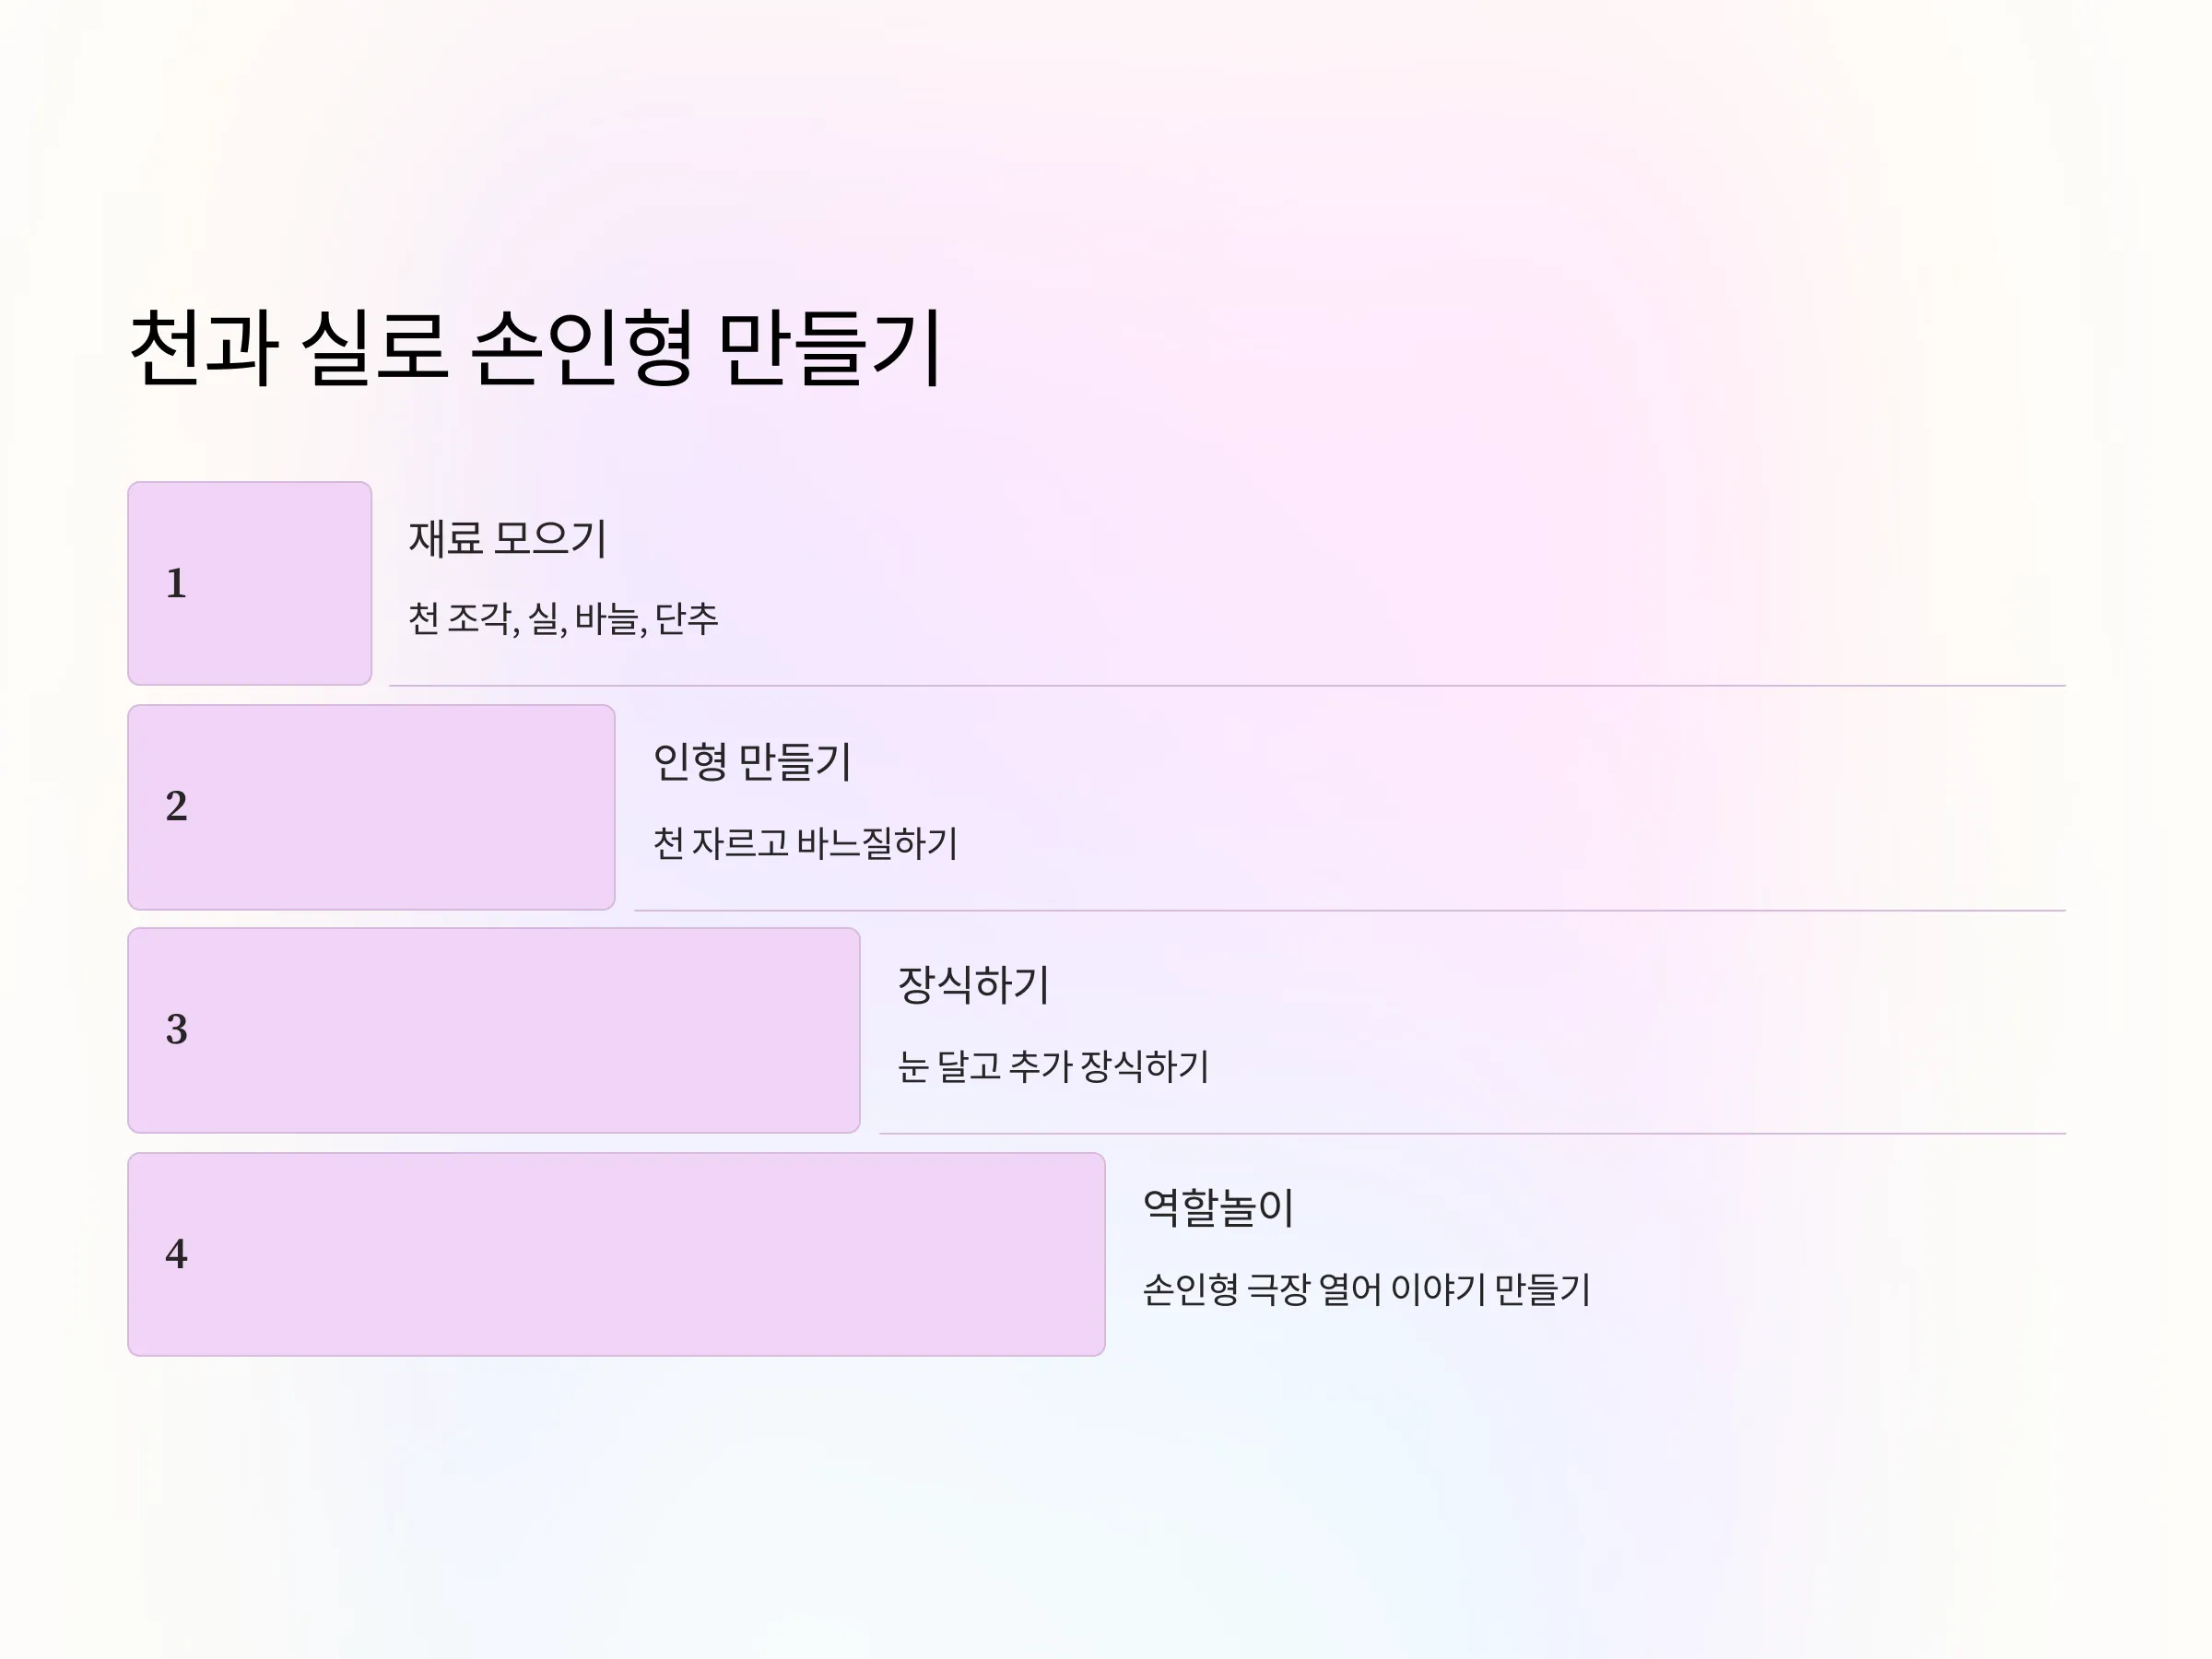Click the heading 장식하기
The width and height of the screenshot is (2212, 1659).
(973, 985)
